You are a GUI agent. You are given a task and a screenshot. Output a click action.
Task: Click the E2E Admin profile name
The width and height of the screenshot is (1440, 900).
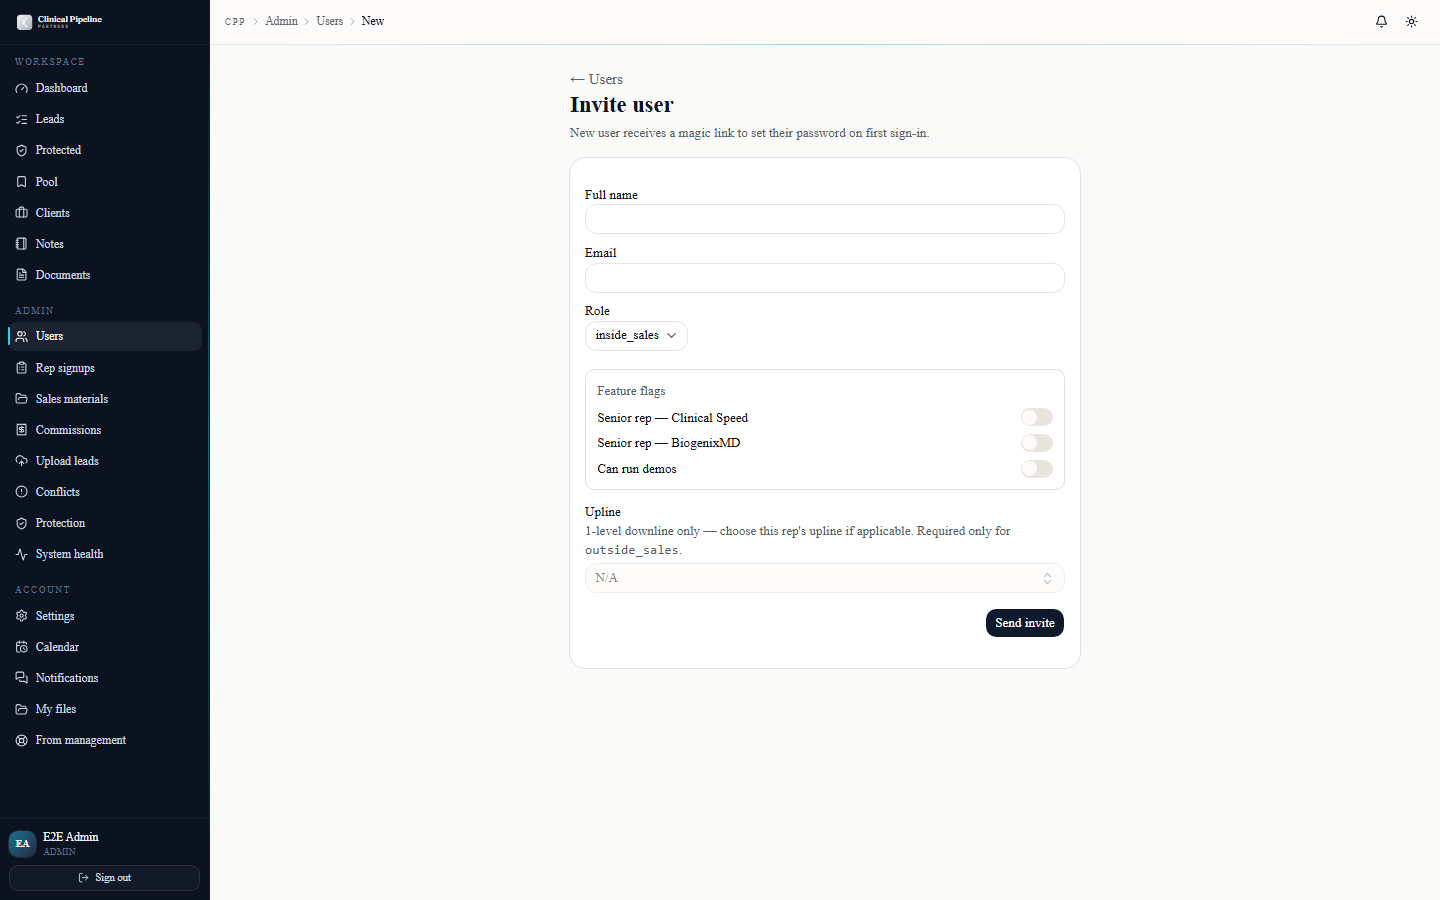click(71, 837)
